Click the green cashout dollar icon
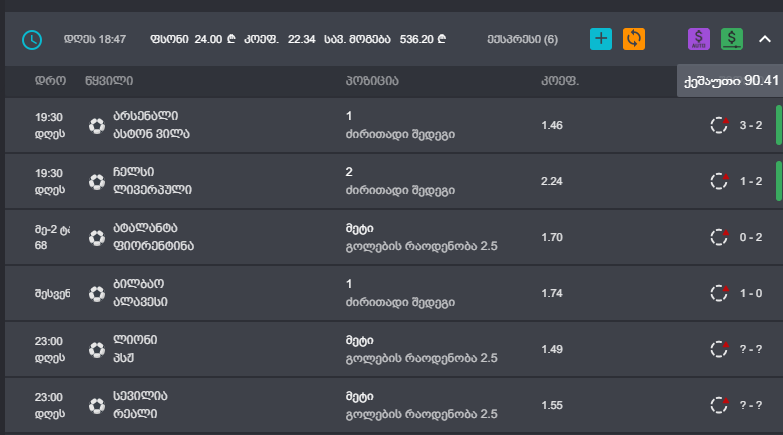Viewport: 783px width, 435px height. [x=732, y=39]
